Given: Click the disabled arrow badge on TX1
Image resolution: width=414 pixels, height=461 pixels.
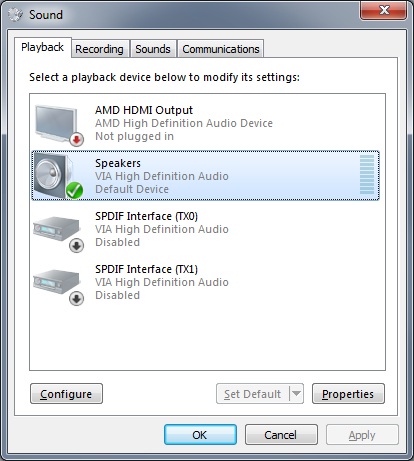Looking at the screenshot, I should [76, 299].
